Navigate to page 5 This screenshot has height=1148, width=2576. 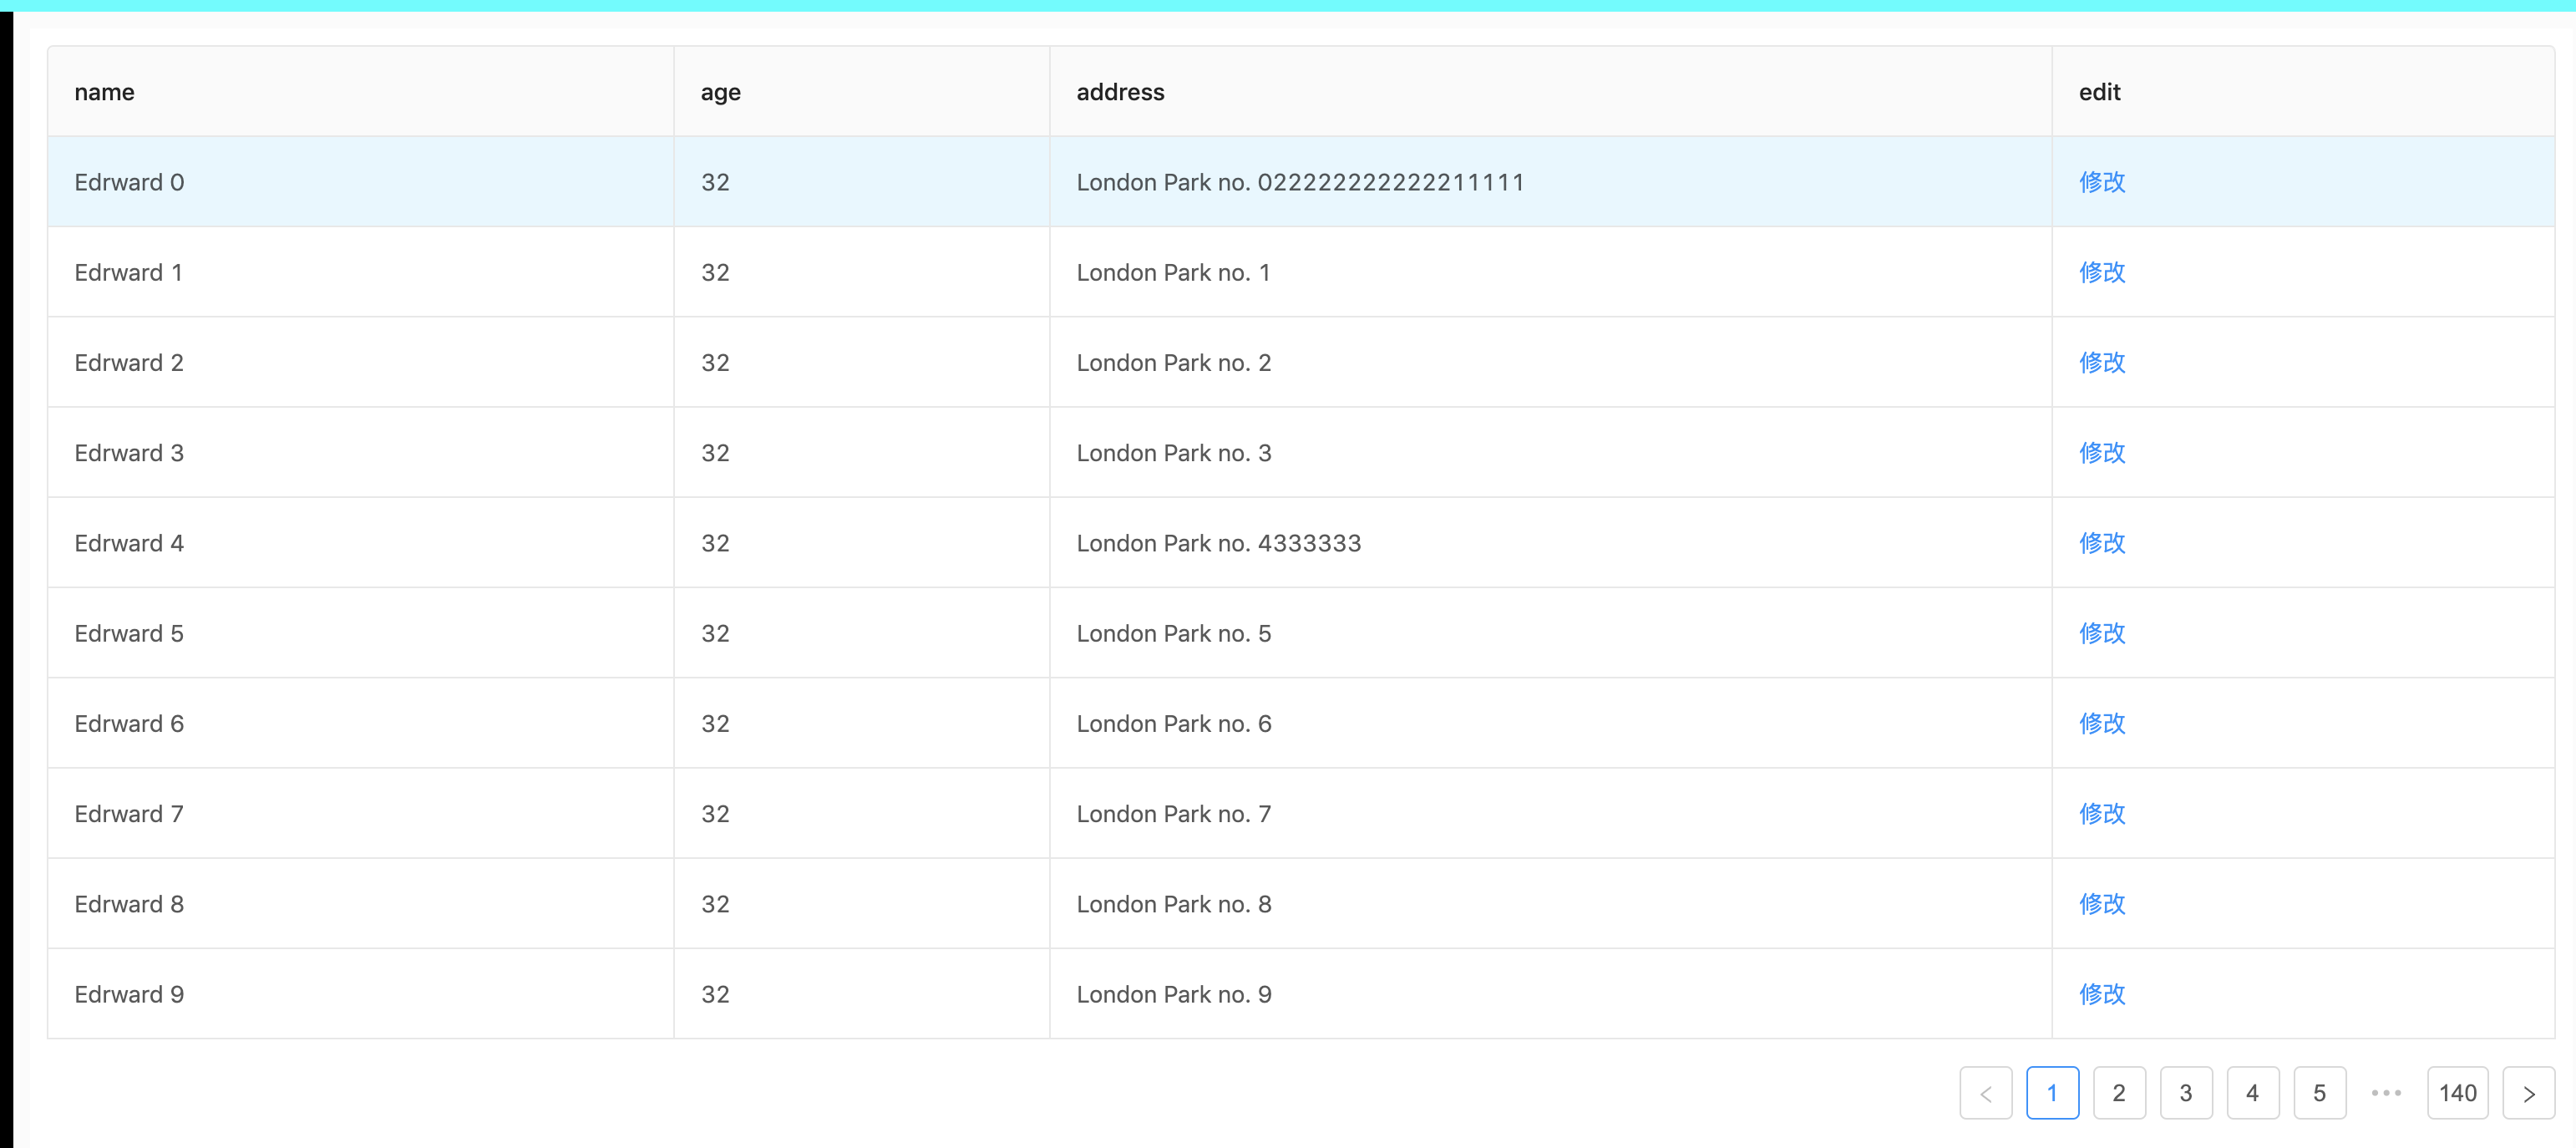tap(2319, 1093)
